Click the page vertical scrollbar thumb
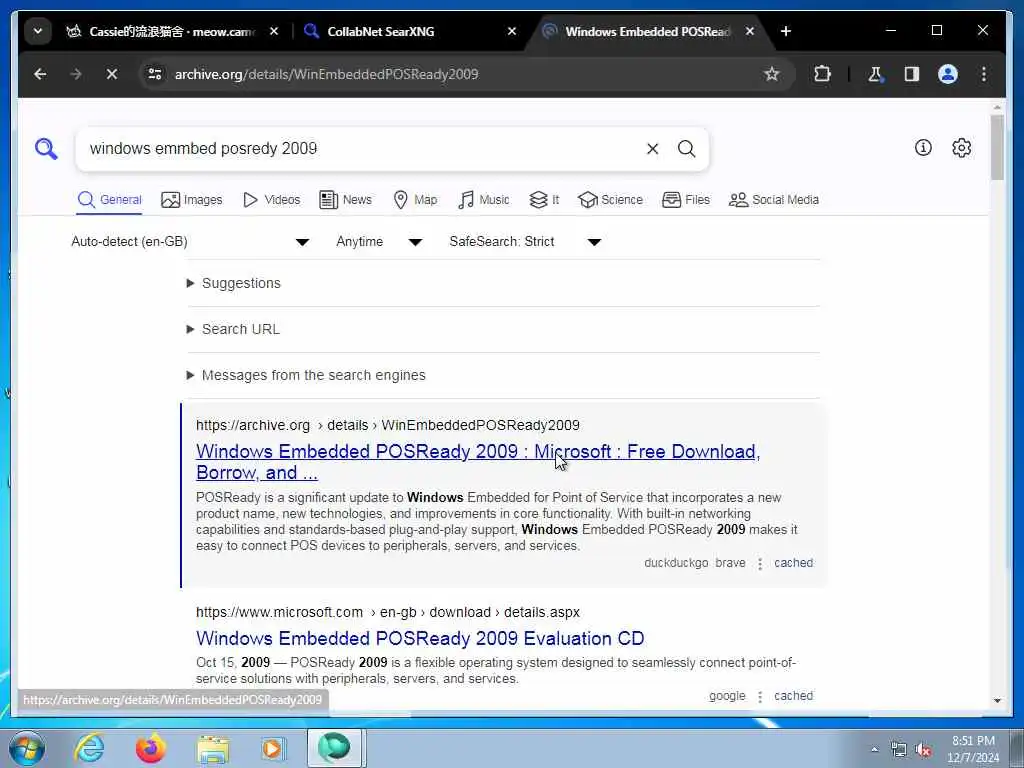Image resolution: width=1024 pixels, height=768 pixels. [x=997, y=147]
